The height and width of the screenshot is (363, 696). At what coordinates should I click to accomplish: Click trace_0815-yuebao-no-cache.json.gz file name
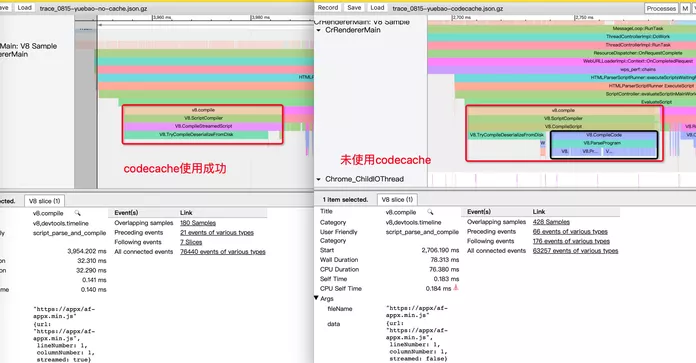pos(93,8)
